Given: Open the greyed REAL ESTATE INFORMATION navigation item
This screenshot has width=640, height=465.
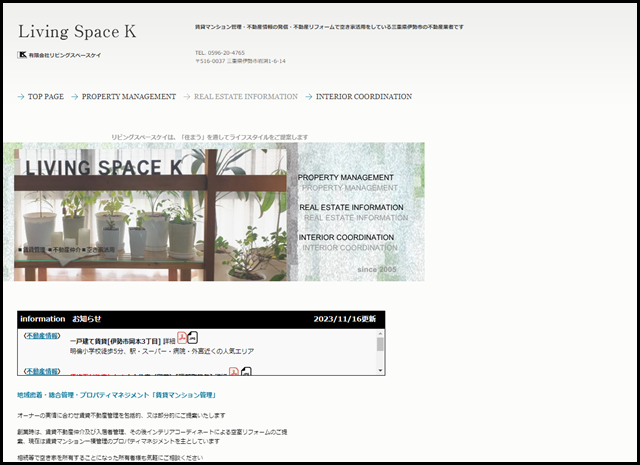Looking at the screenshot, I should click(246, 97).
